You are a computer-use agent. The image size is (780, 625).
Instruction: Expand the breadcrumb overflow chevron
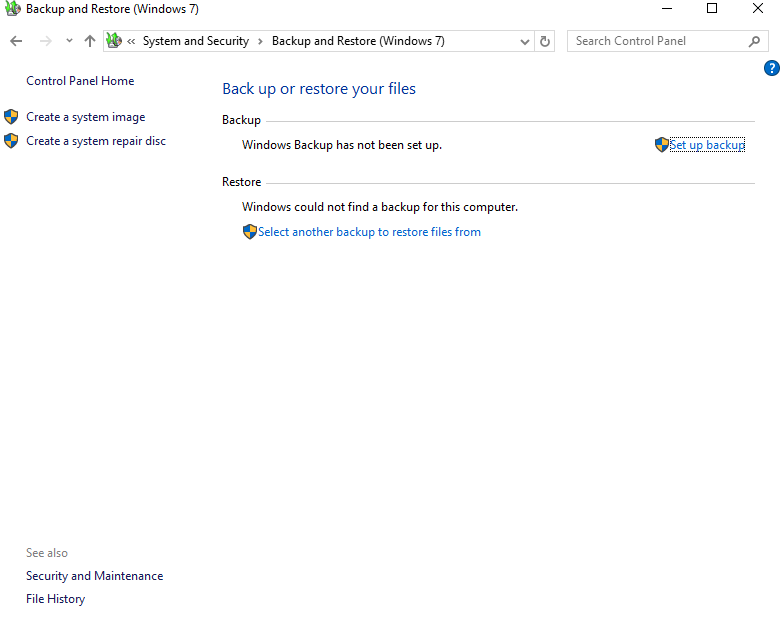pyautogui.click(x=131, y=41)
